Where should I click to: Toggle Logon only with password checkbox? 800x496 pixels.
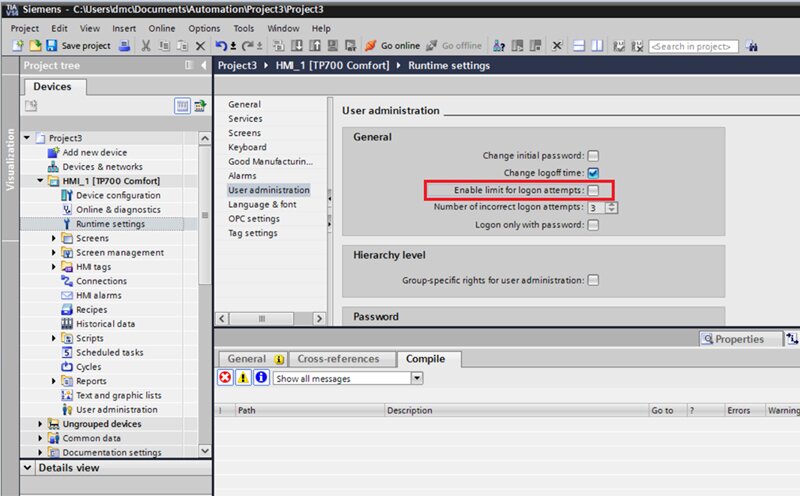[x=593, y=225]
